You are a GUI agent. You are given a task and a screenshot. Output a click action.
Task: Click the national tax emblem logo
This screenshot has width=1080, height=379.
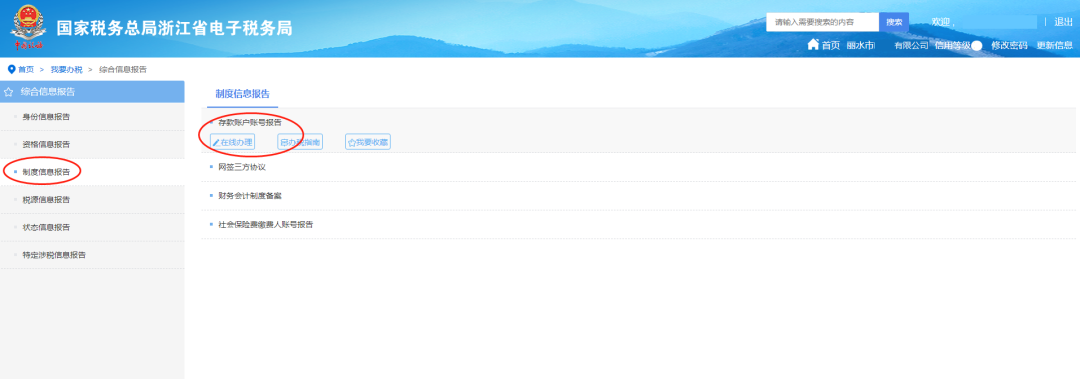click(x=28, y=27)
